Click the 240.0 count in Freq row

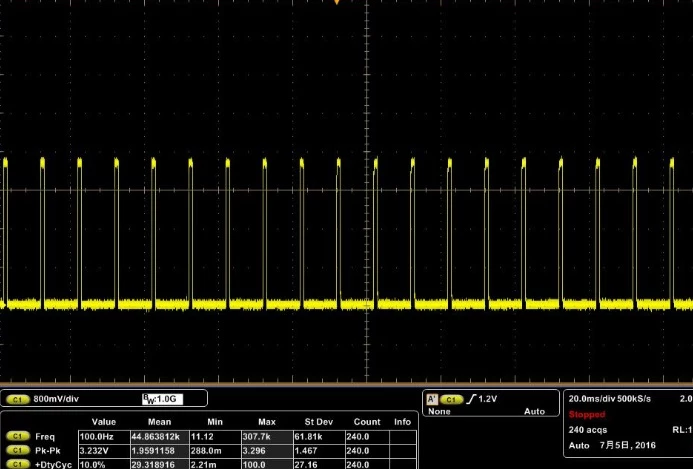coord(367,437)
